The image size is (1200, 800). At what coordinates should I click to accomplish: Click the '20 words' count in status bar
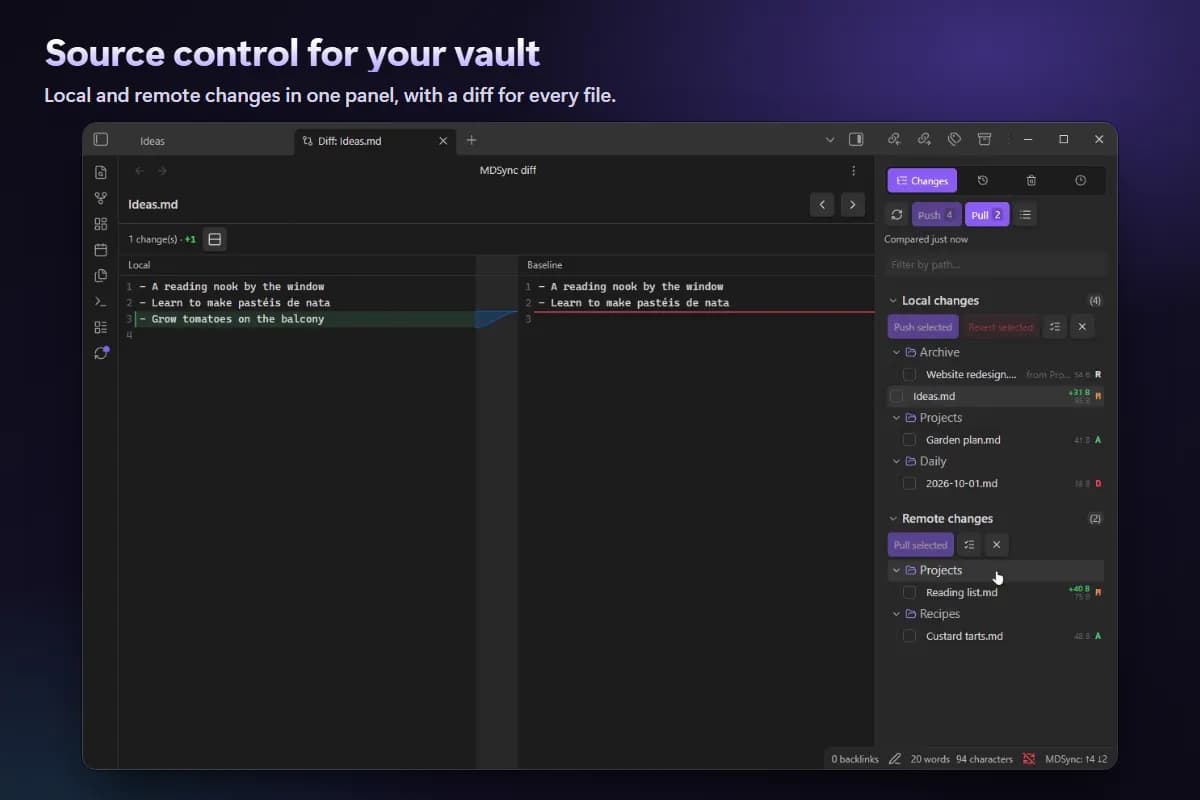tap(930, 759)
